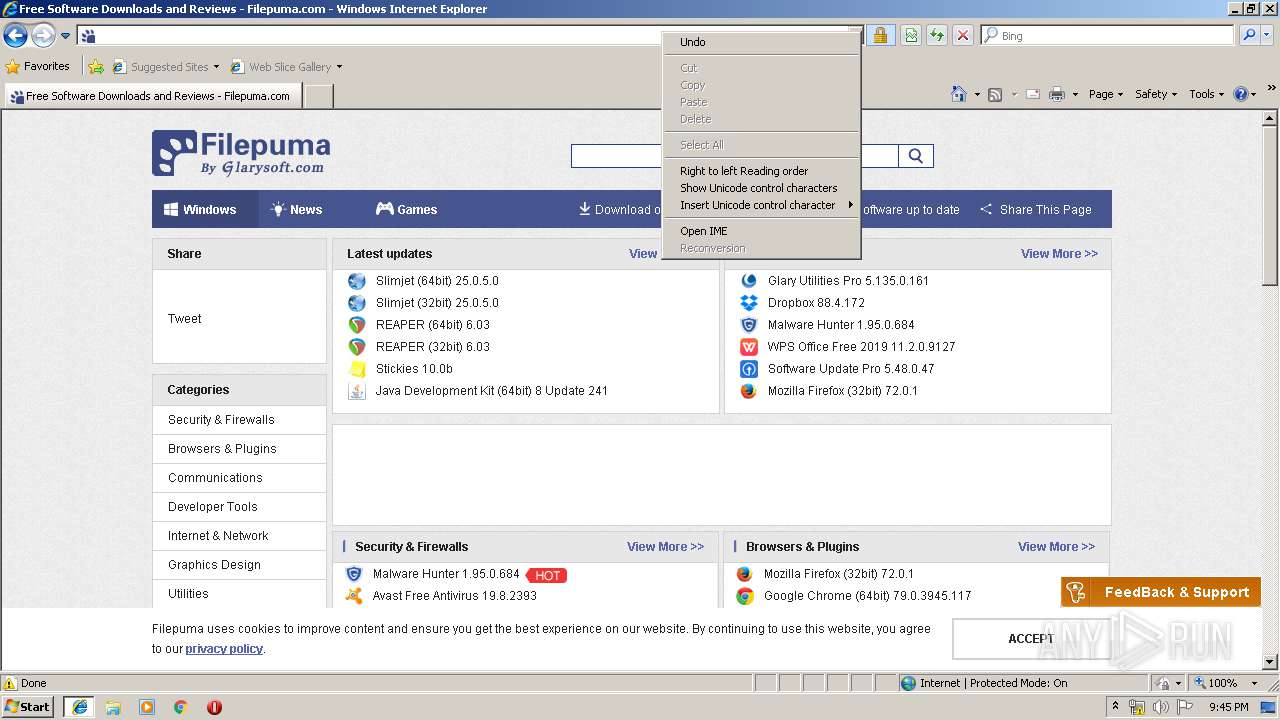This screenshot has width=1280, height=720.
Task: Open the News navigation tab
Action: pyautogui.click(x=296, y=209)
